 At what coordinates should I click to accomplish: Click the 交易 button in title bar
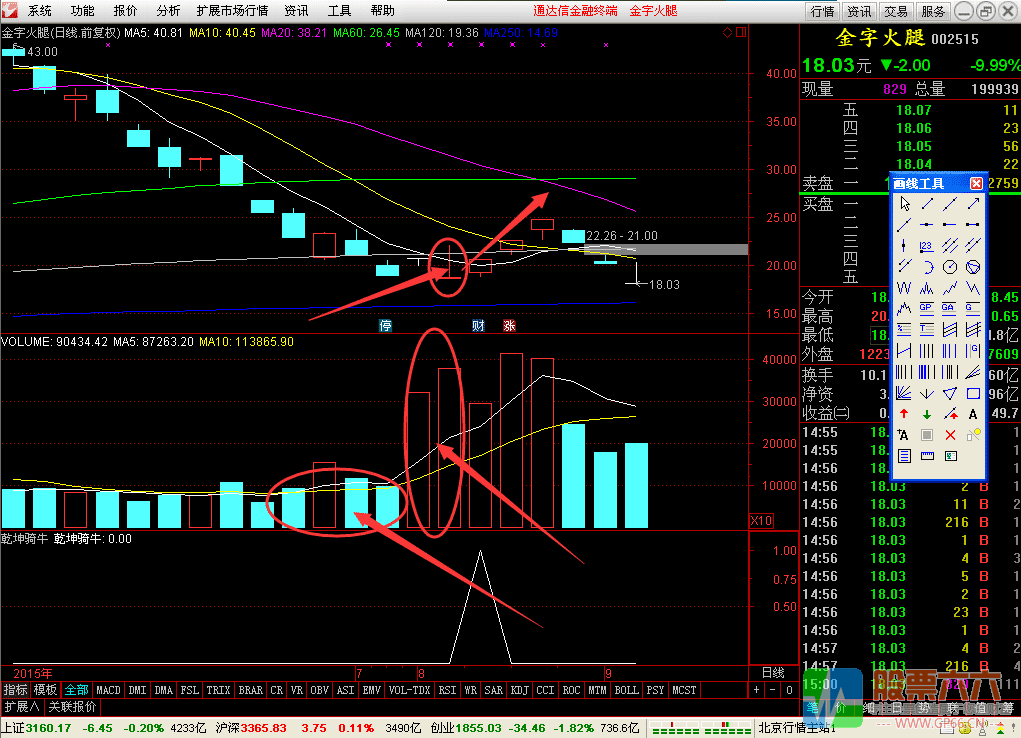pyautogui.click(x=896, y=11)
